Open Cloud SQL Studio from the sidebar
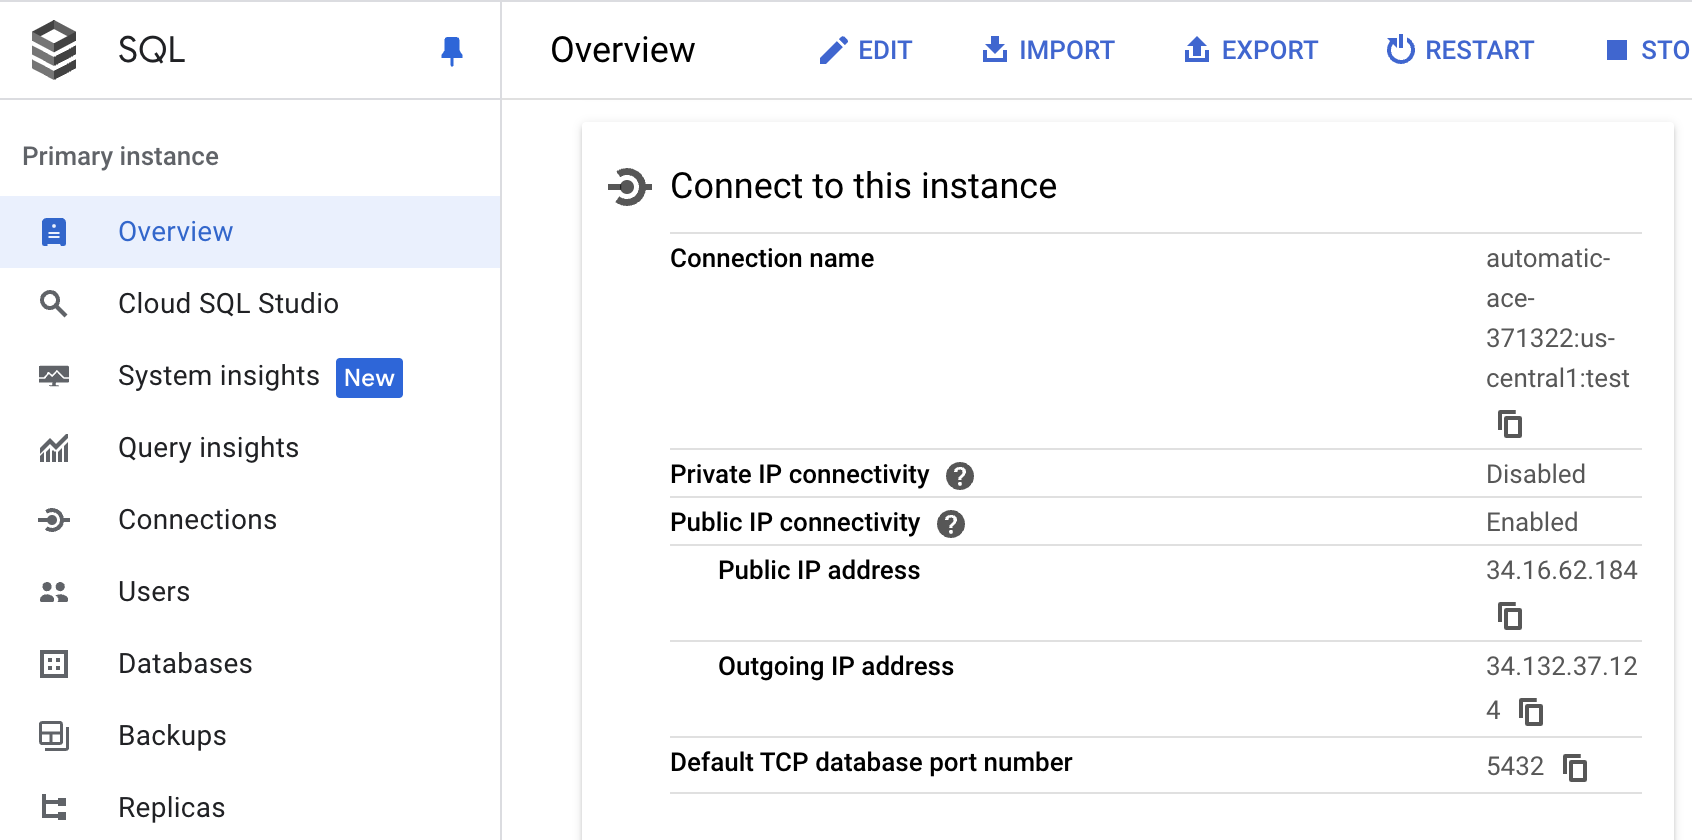Viewport: 1692px width, 840px height. [x=228, y=304]
